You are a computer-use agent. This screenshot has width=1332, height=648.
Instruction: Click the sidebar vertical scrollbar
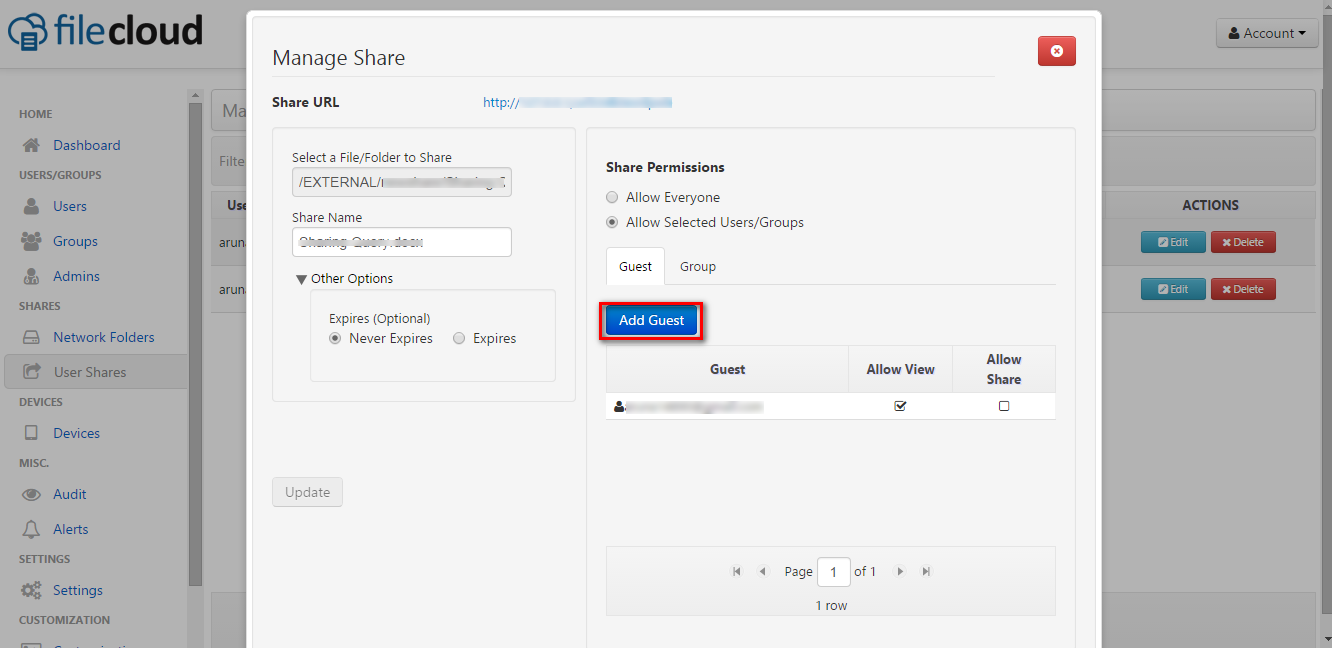(195, 345)
